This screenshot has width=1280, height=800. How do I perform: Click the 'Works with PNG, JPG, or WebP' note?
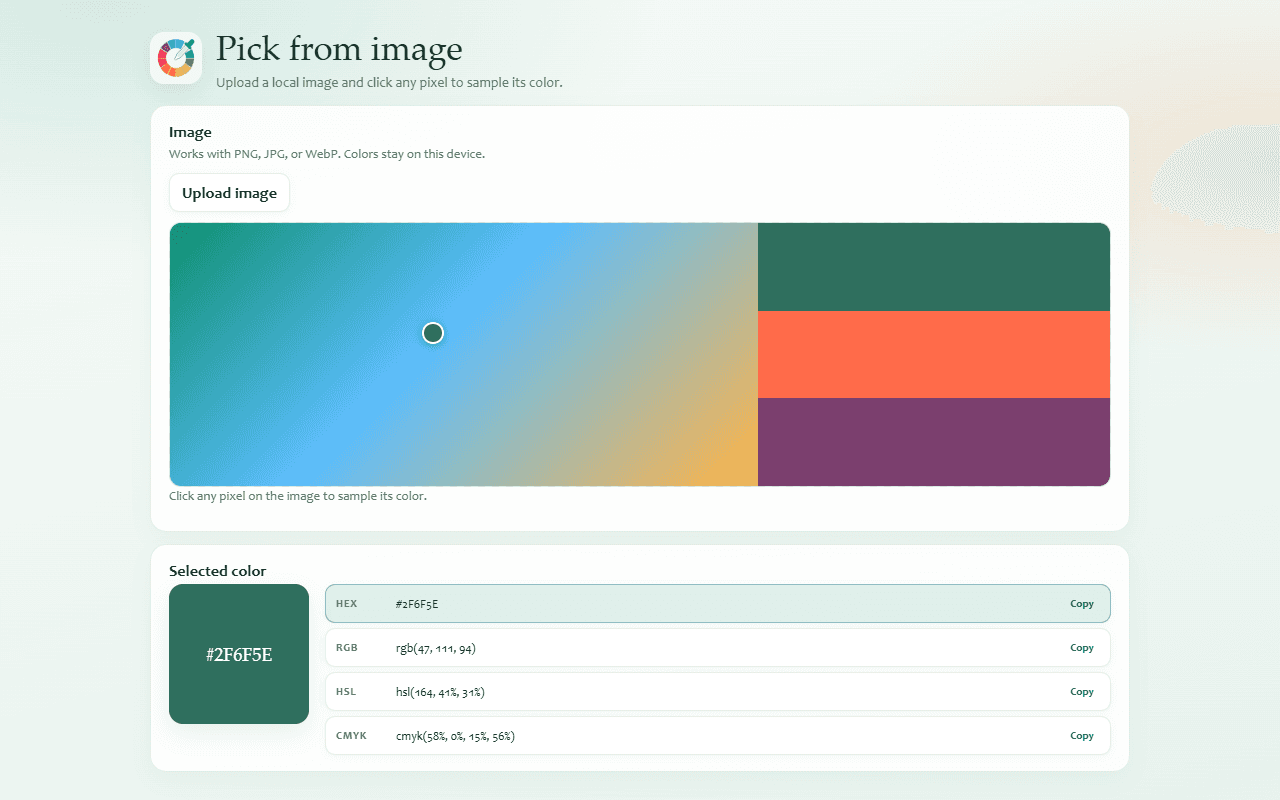(x=327, y=154)
